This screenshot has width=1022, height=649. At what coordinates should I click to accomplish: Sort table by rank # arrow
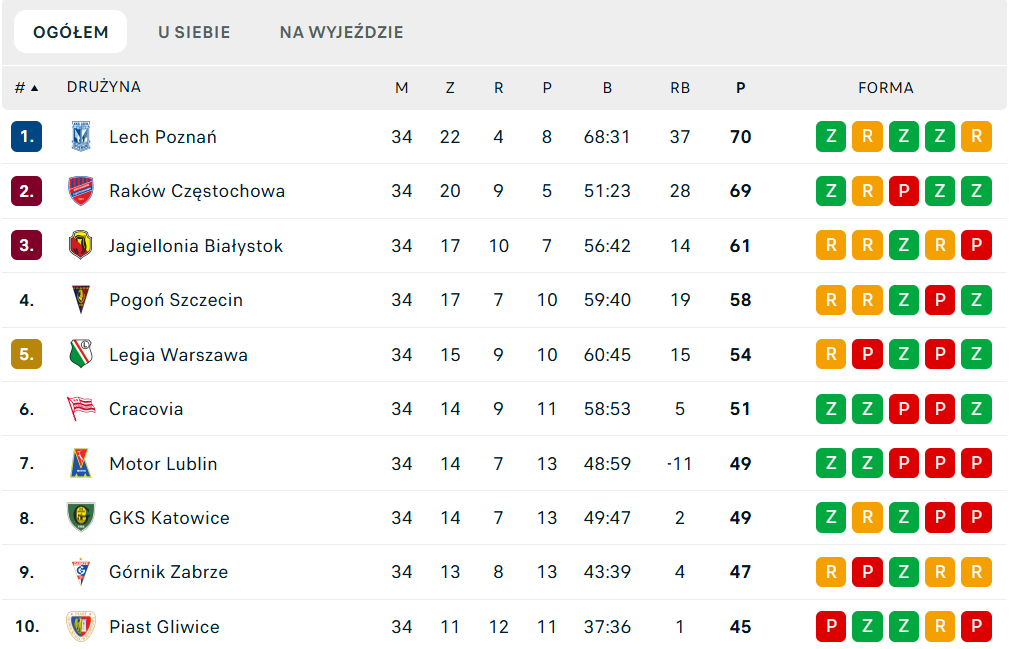26,87
